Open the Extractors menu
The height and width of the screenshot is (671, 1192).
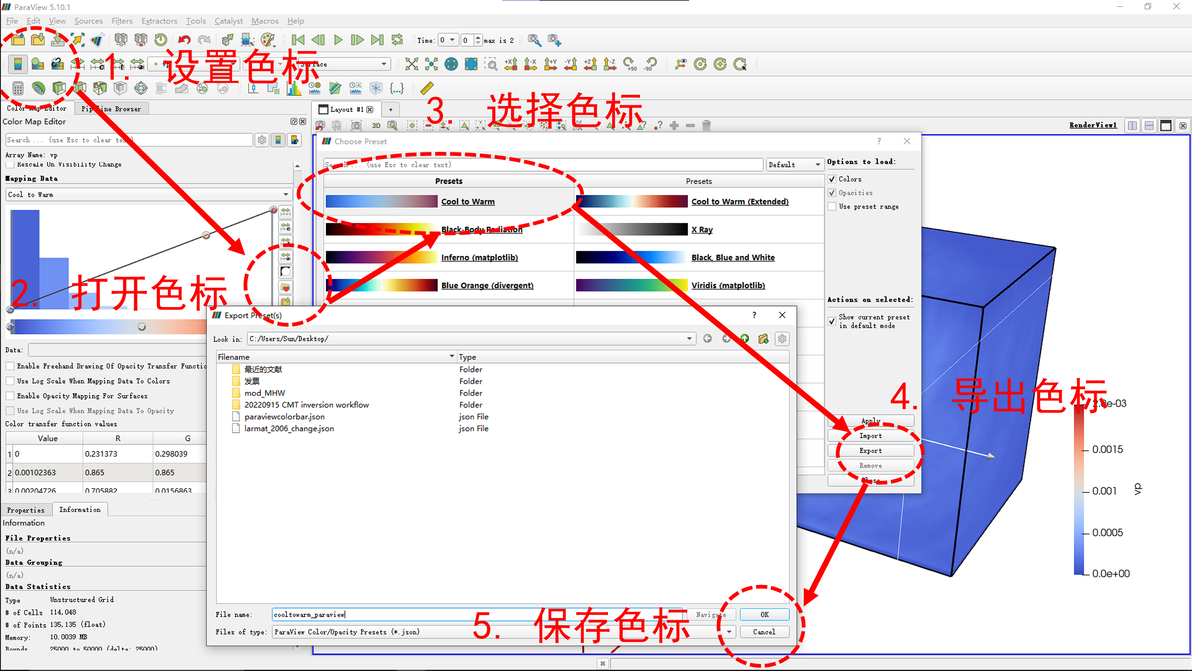point(159,21)
